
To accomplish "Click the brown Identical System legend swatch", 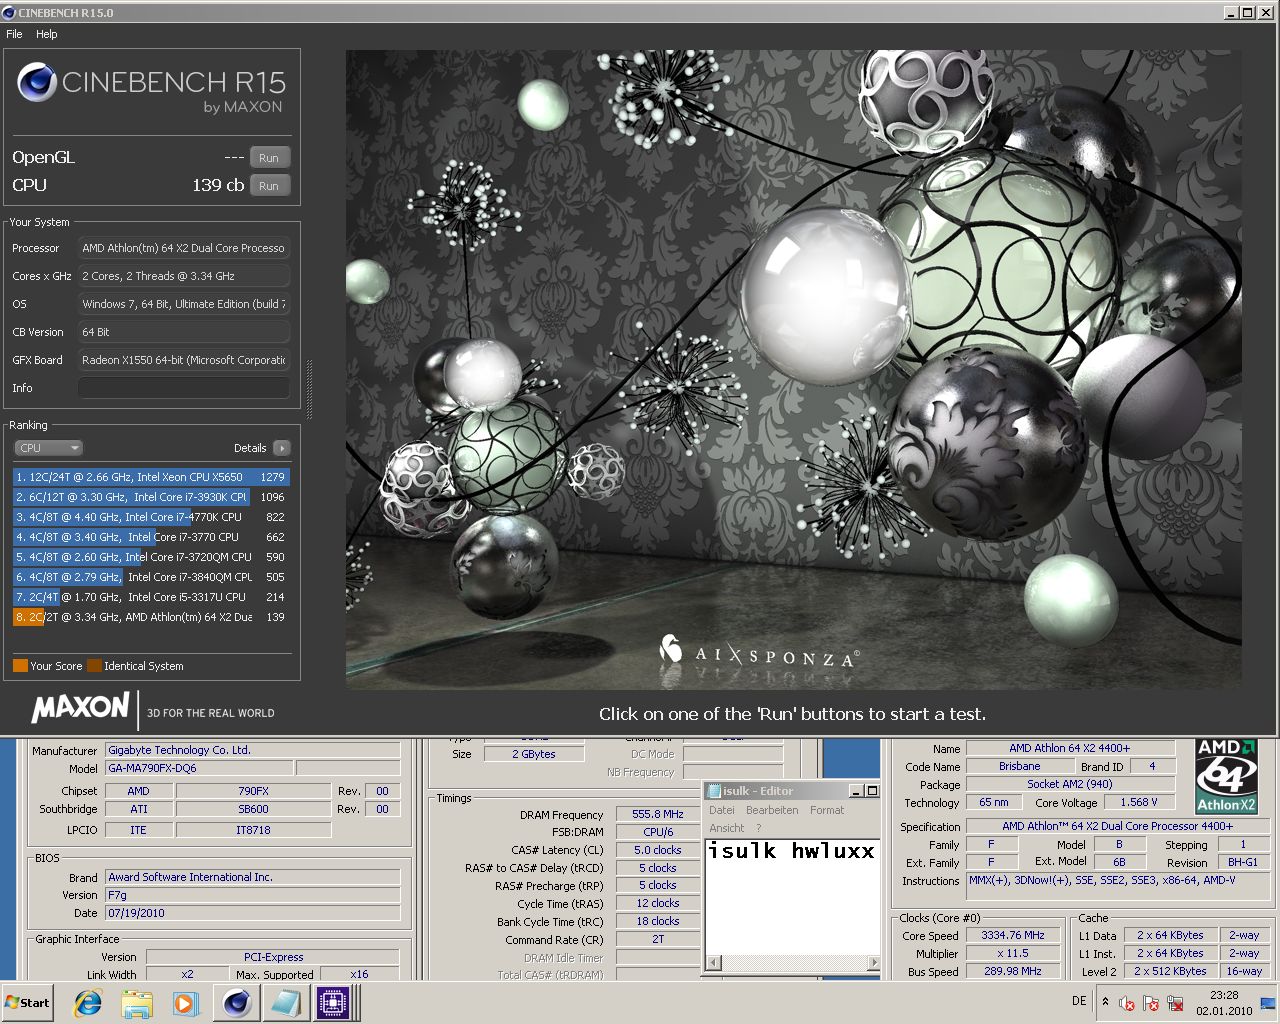I will tap(94, 666).
